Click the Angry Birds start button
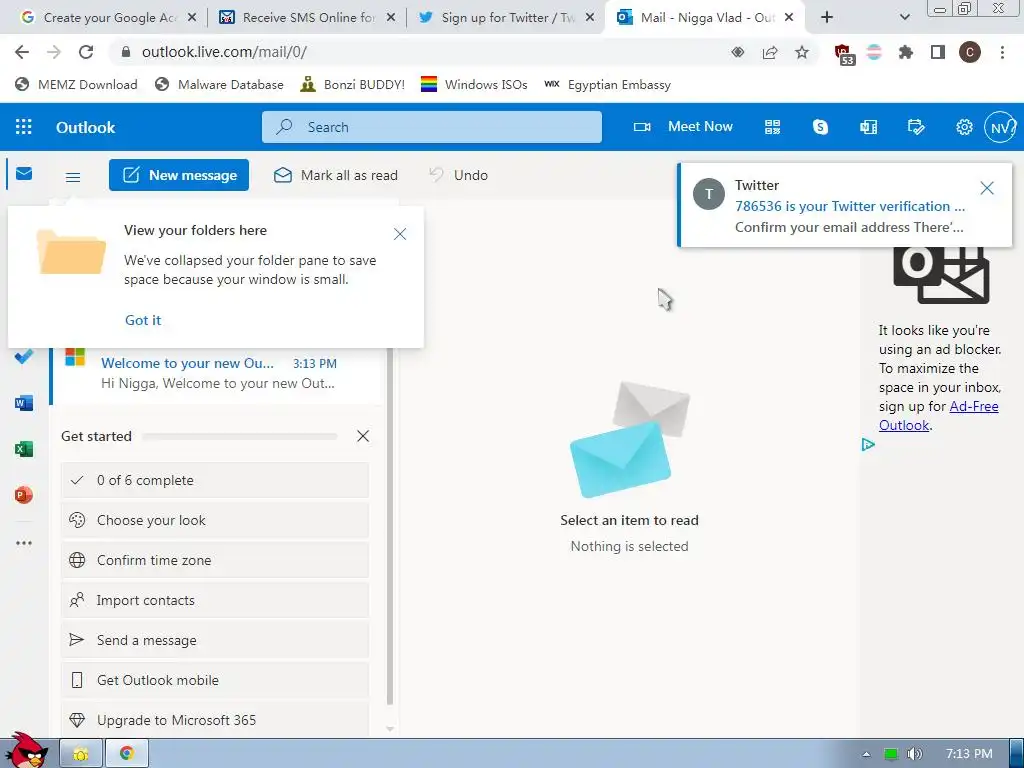The height and width of the screenshot is (768, 1024). tap(28, 750)
